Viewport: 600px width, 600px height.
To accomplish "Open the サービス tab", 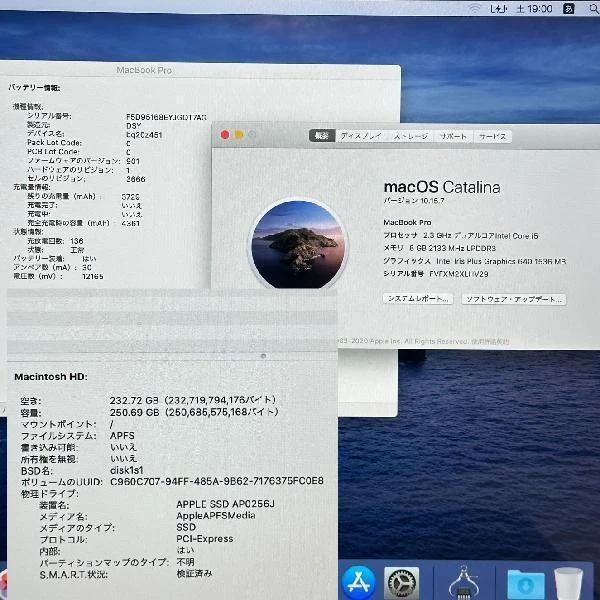I will coord(492,136).
